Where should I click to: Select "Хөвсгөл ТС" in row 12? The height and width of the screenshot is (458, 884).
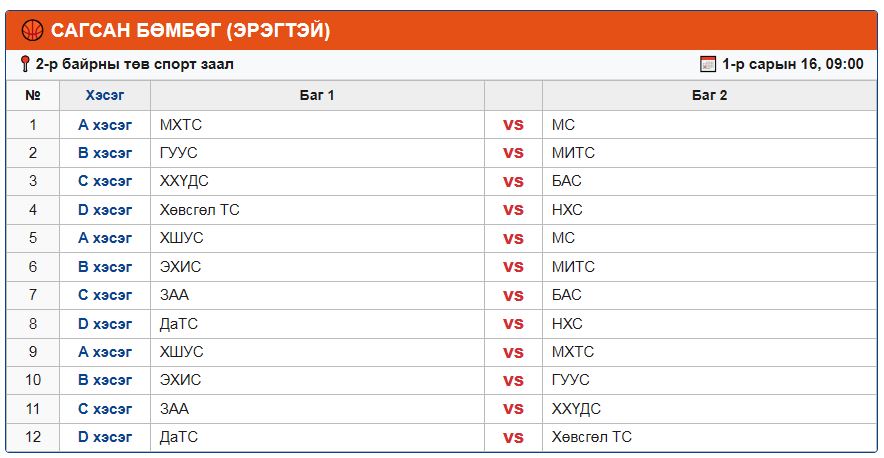[592, 437]
